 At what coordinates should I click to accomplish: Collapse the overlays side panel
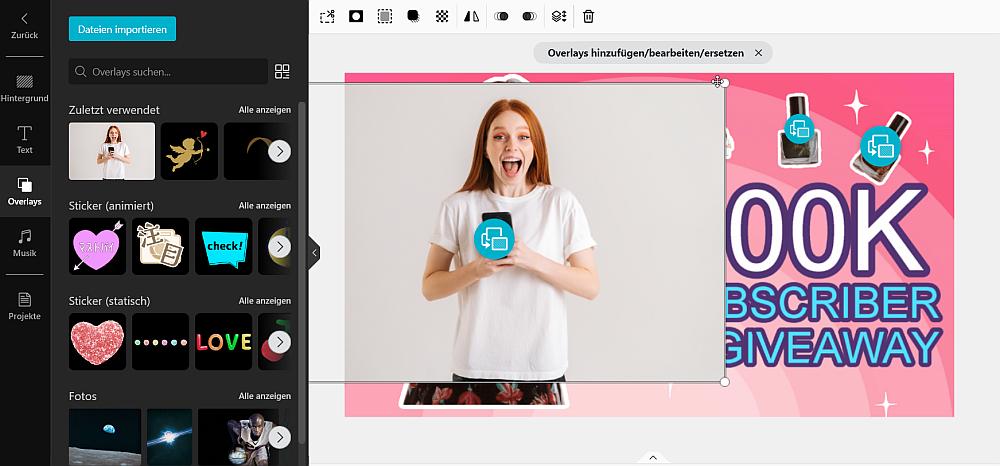coord(314,252)
